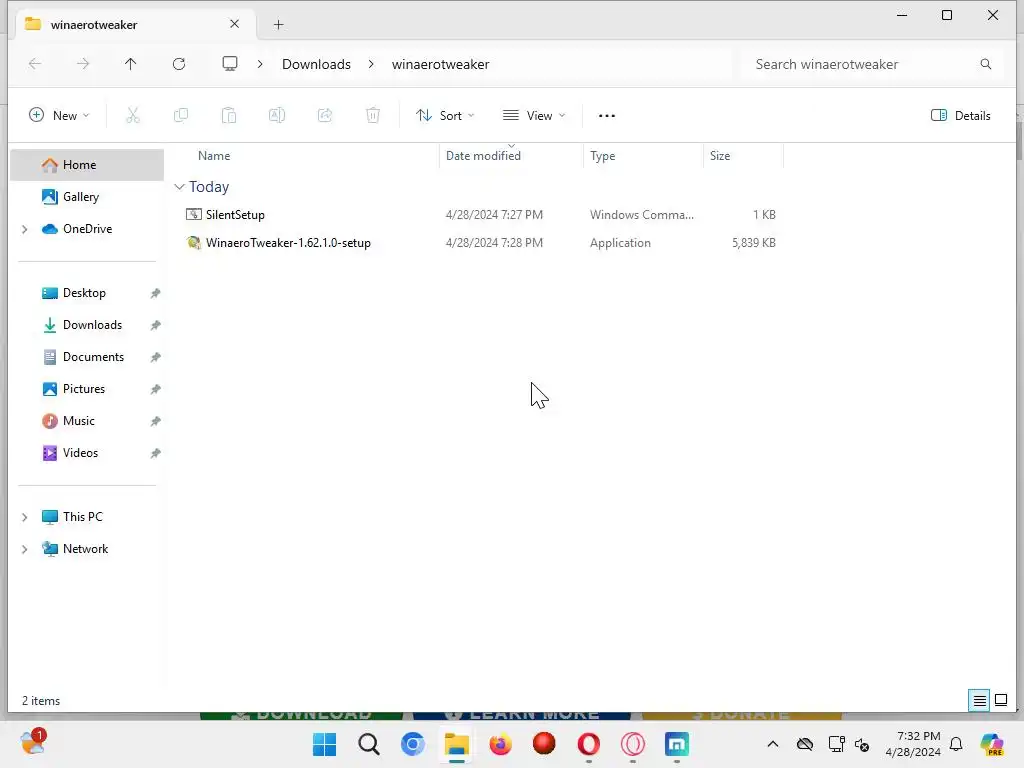
Task: Collapse the Today group
Action: pyautogui.click(x=180, y=187)
